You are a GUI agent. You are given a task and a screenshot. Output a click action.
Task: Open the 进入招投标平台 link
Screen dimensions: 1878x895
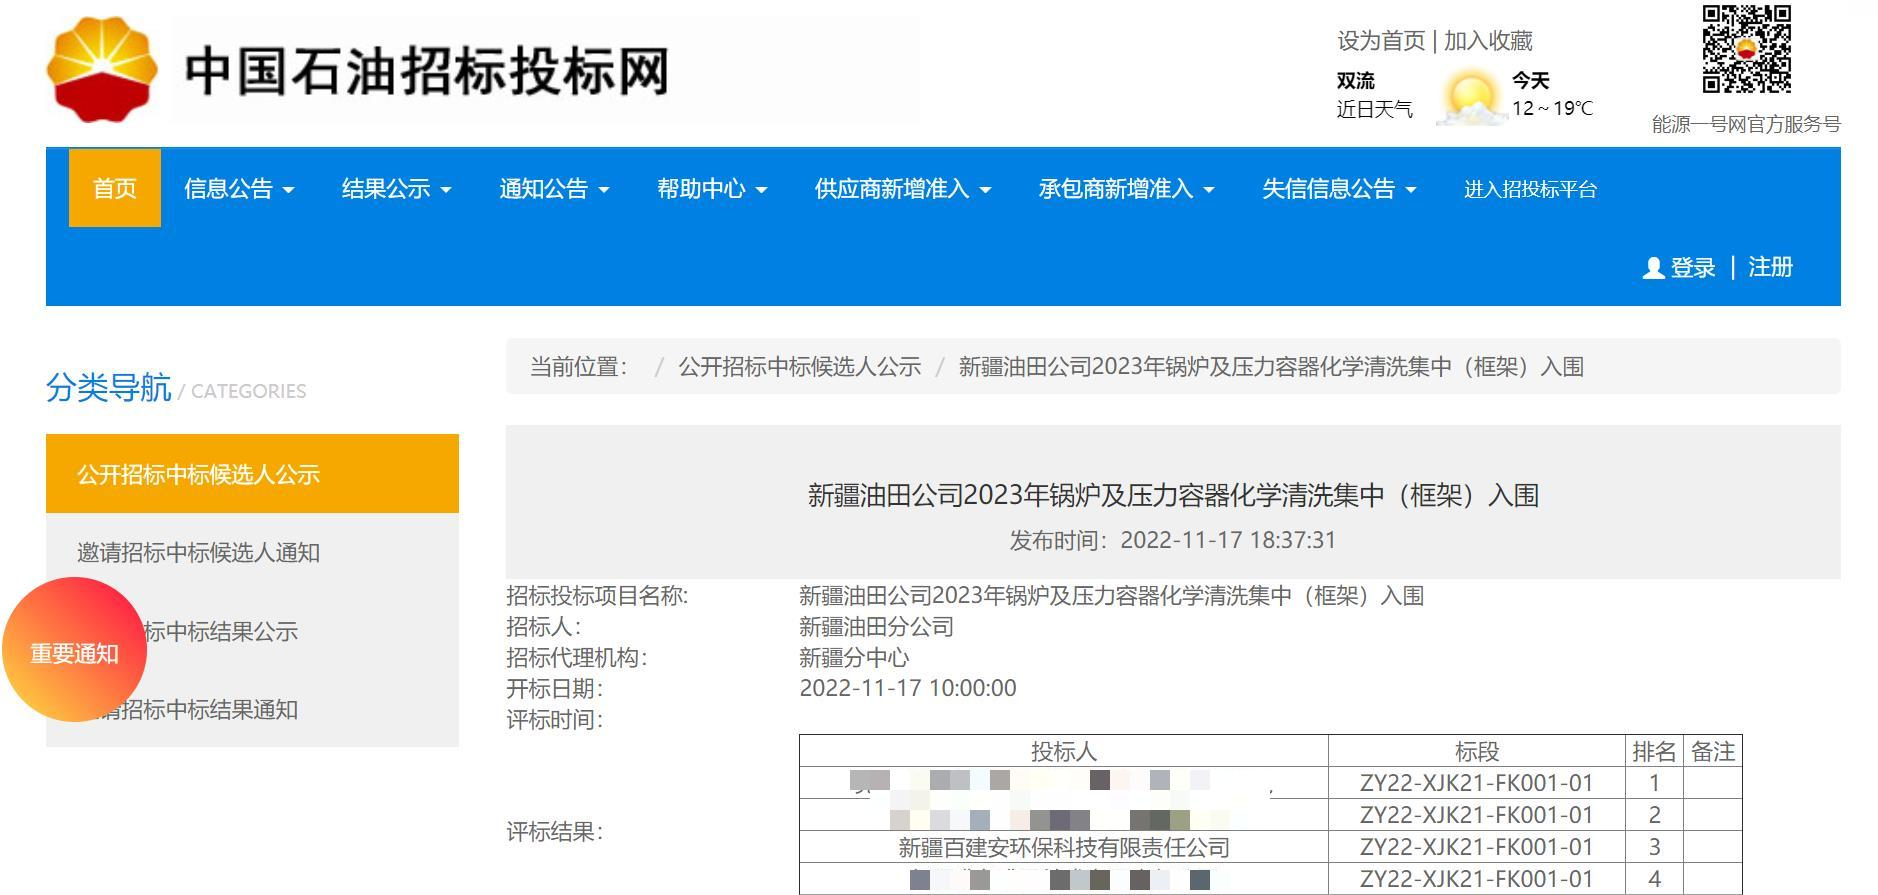(1530, 189)
